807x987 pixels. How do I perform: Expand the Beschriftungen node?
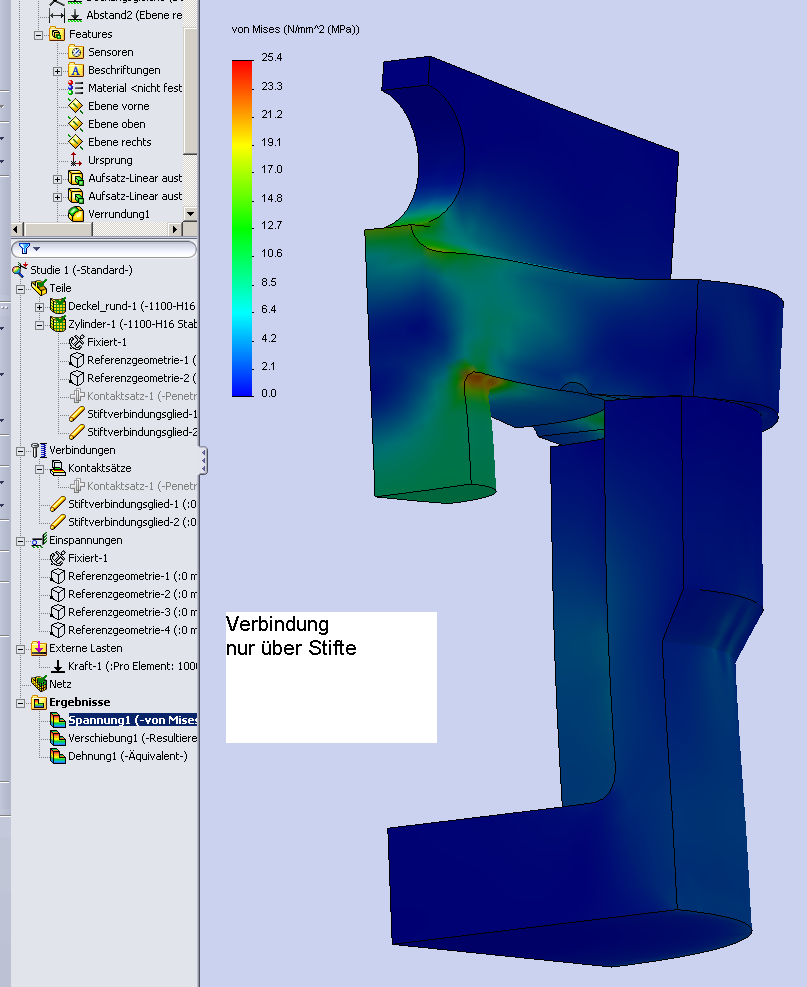pos(57,71)
